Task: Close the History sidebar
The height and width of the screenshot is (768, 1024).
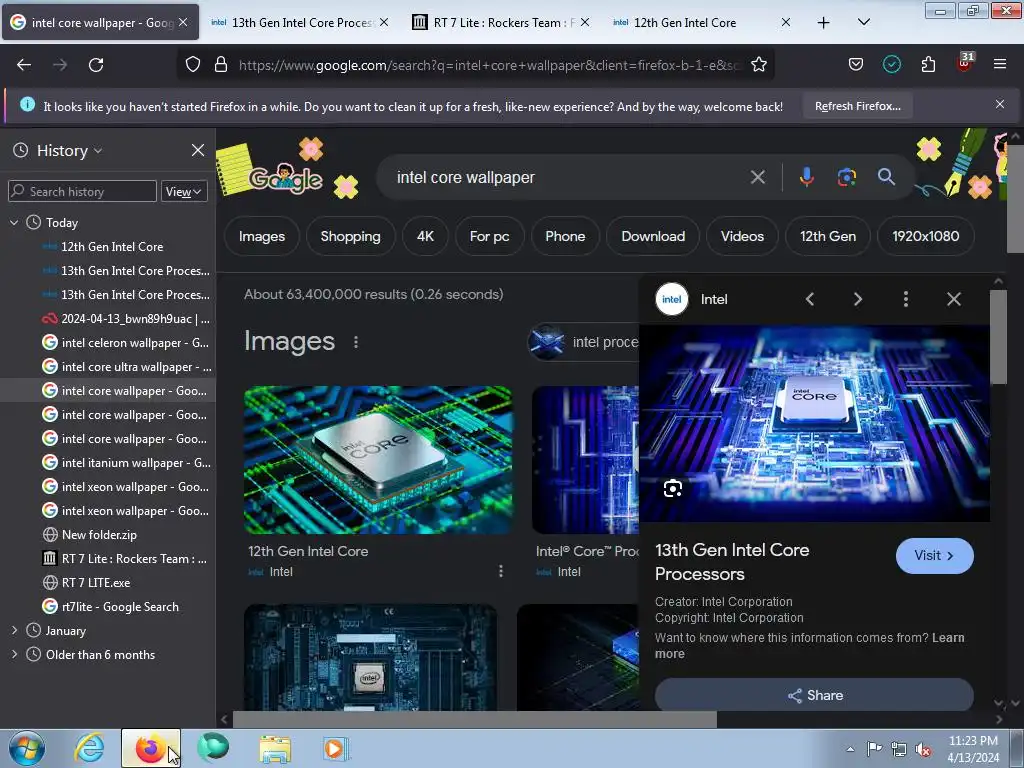Action: (198, 150)
